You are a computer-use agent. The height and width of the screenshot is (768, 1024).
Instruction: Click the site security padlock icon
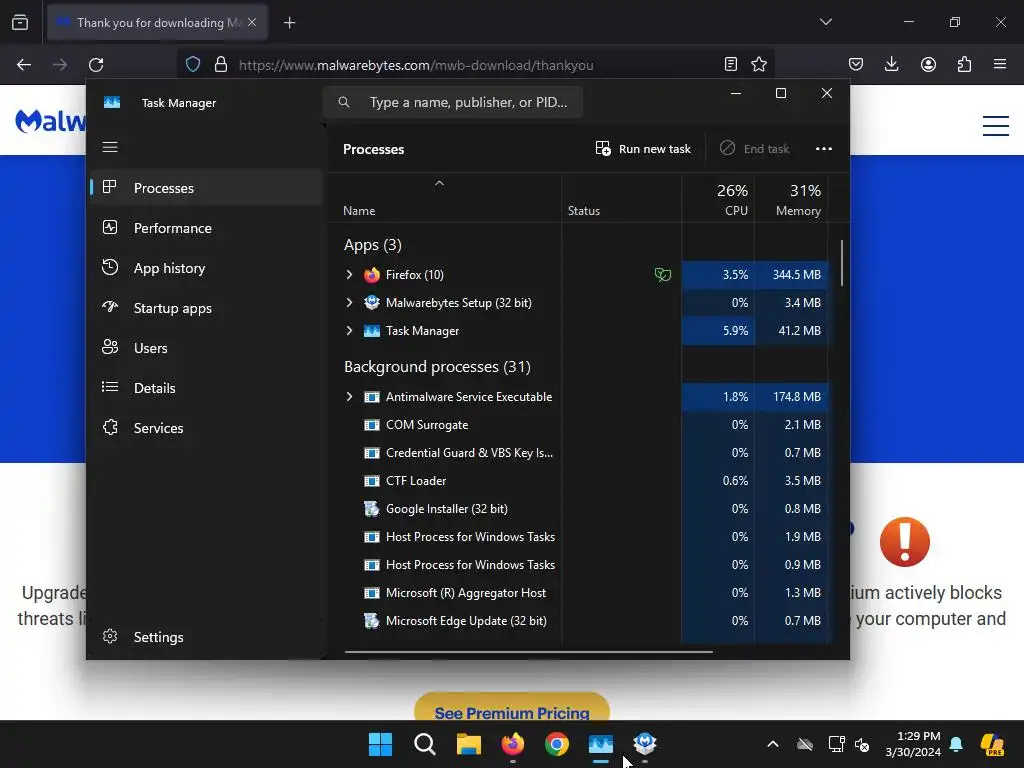(x=221, y=65)
